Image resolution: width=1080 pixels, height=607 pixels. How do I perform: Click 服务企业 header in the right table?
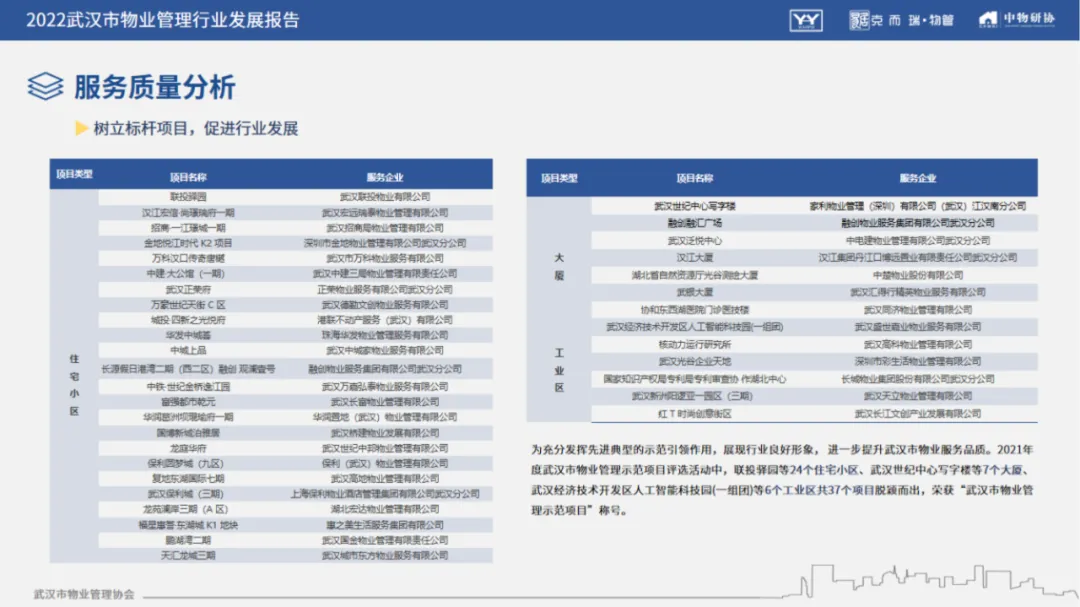917,178
